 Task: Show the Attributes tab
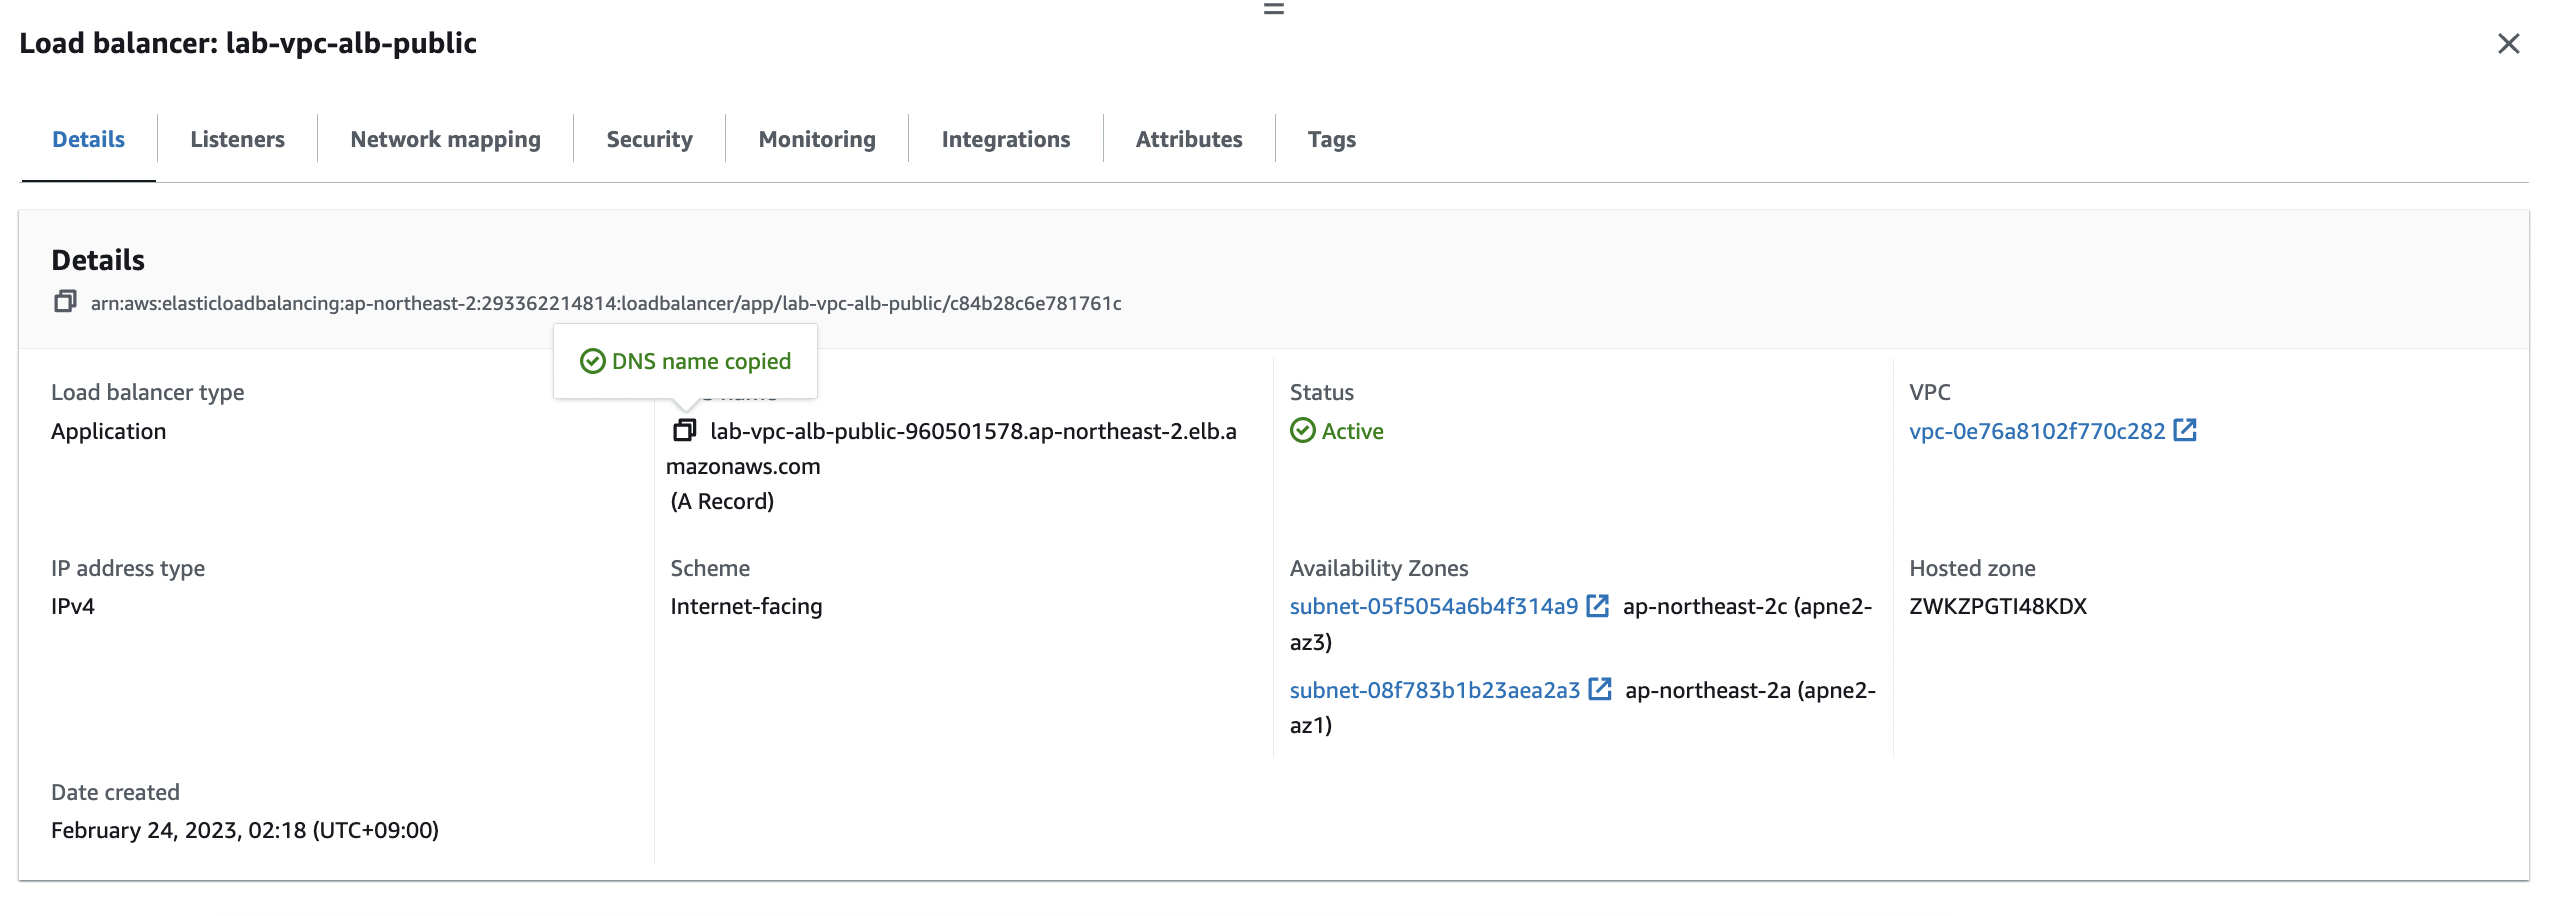pyautogui.click(x=1188, y=139)
